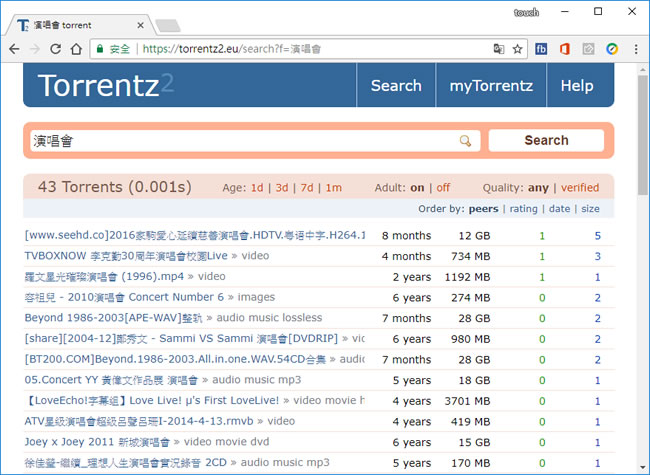Click the address bar URL field
The width and height of the screenshot is (650, 475).
click(300, 48)
